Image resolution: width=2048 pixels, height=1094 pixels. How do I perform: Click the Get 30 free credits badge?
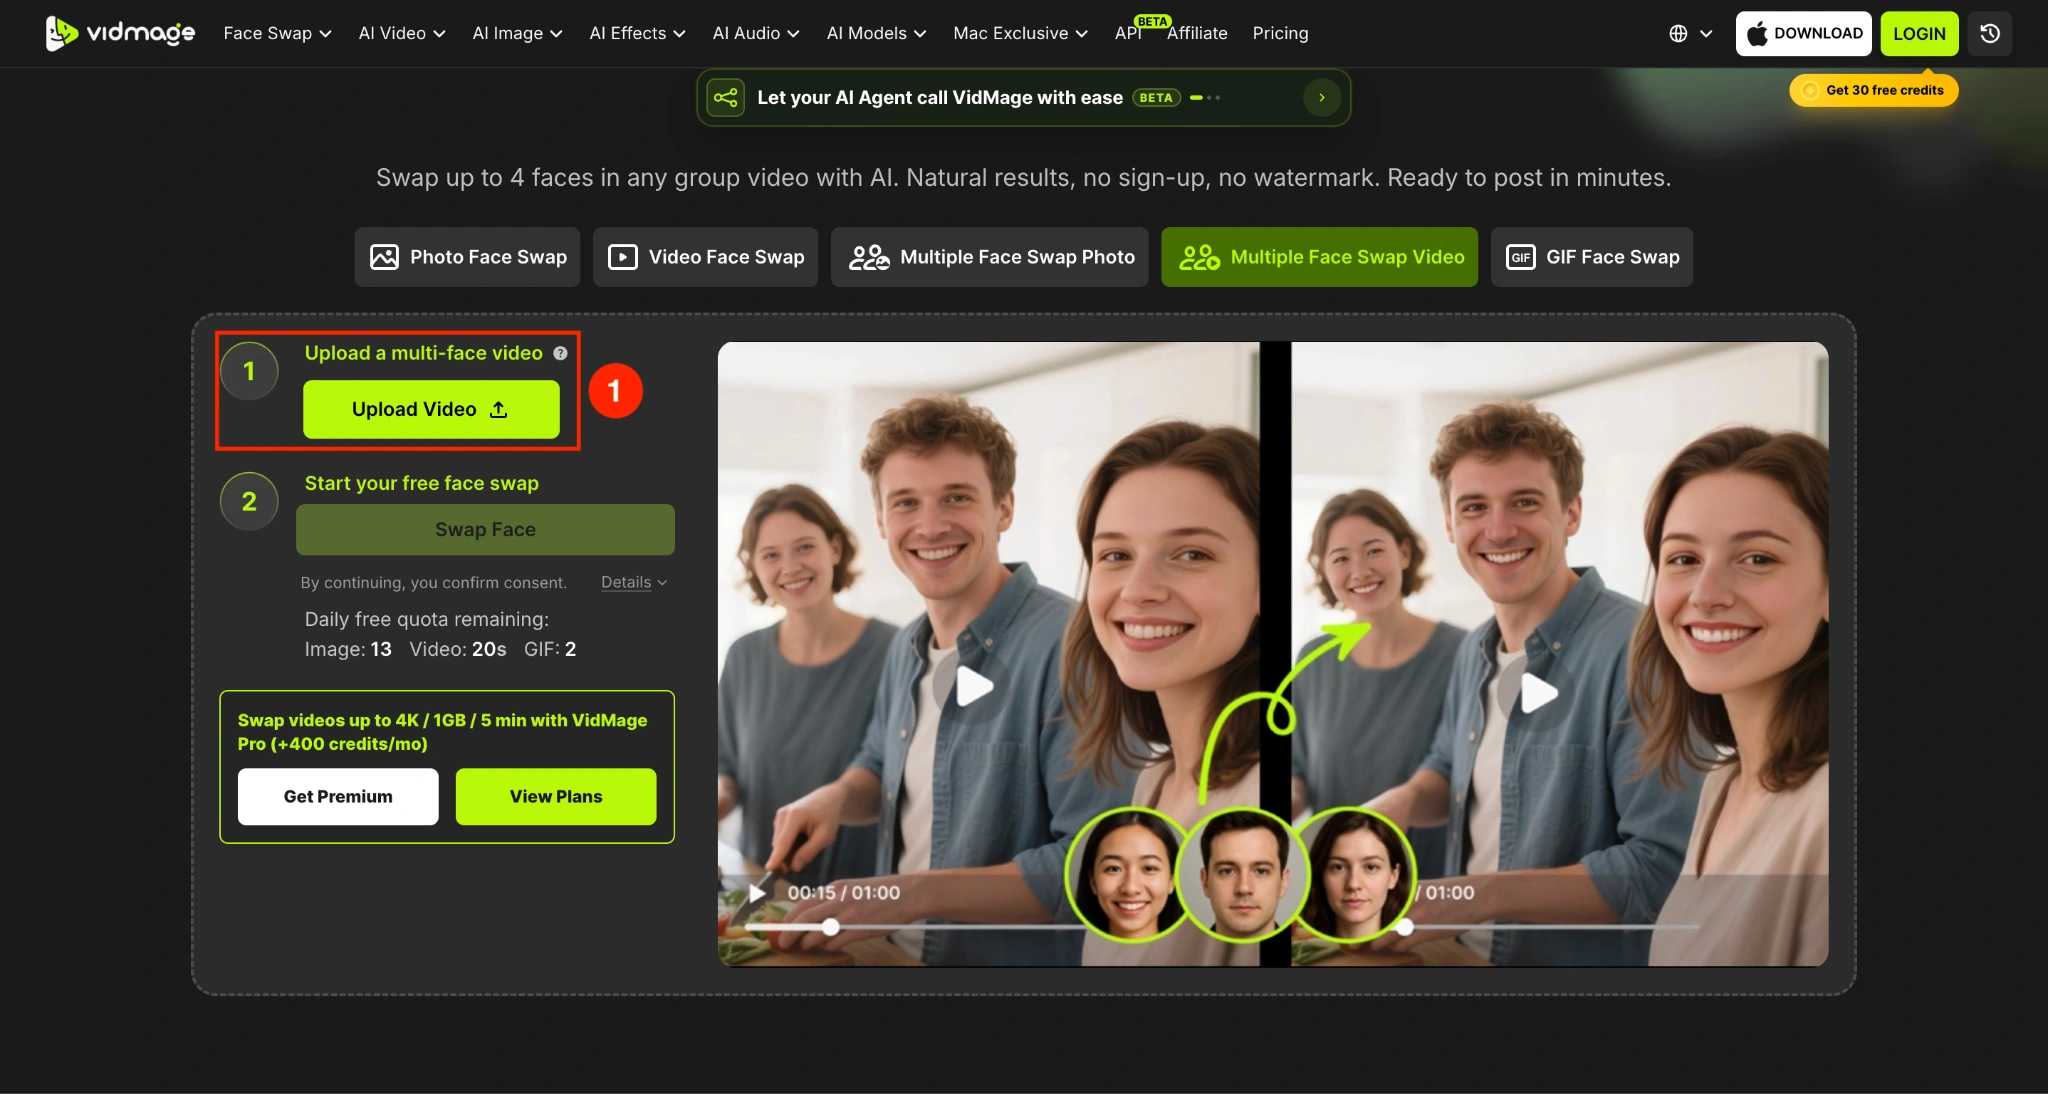point(1874,90)
